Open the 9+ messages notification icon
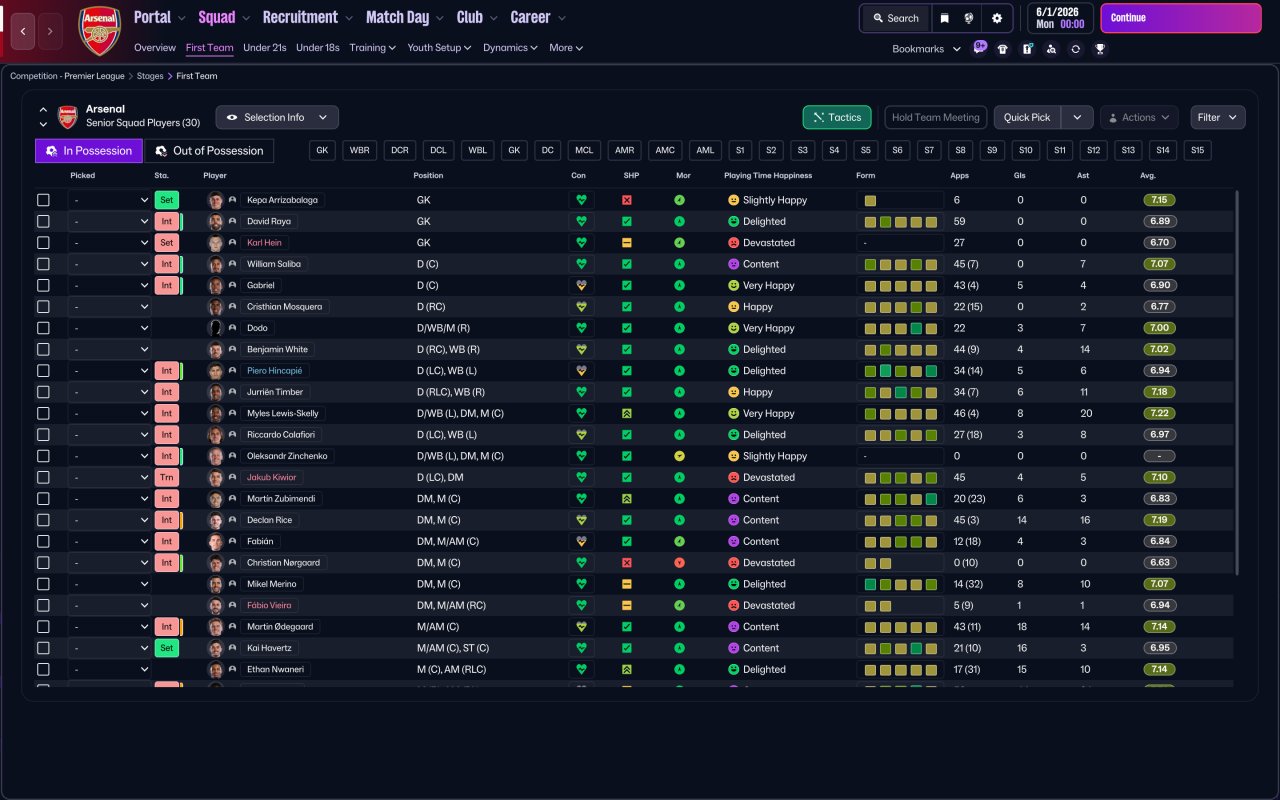Viewport: 1280px width, 800px height. [979, 48]
